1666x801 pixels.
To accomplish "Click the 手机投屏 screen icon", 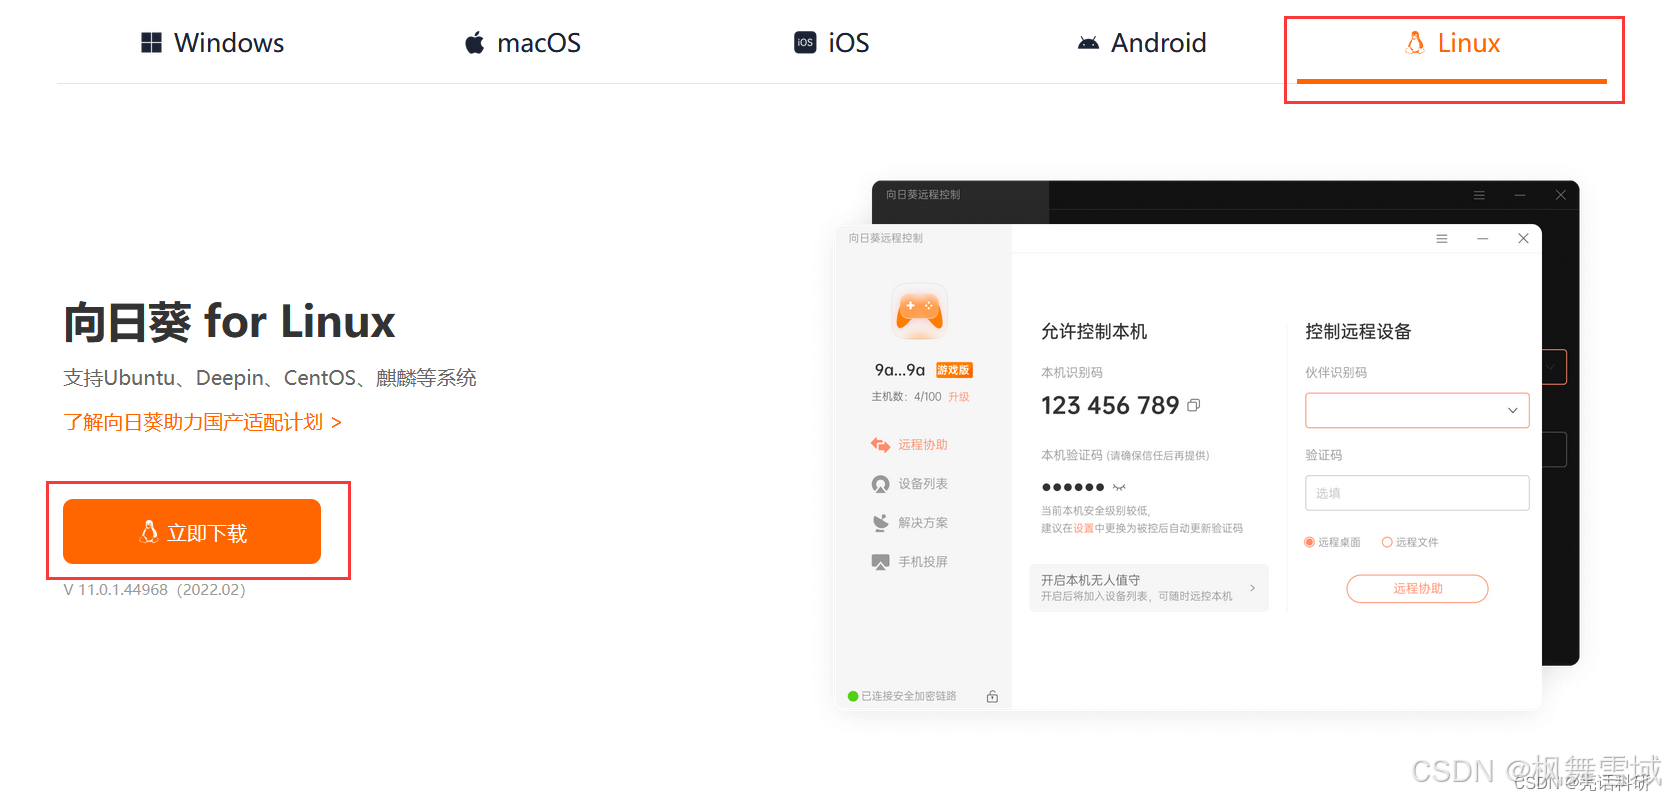I will [x=880, y=562].
